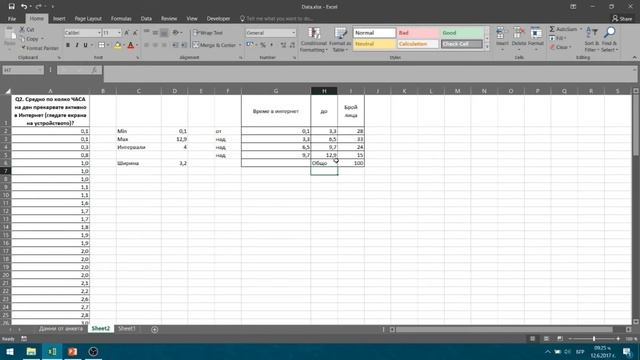This screenshot has width=640, height=360.
Task: Apply red font color
Action: coord(131,45)
